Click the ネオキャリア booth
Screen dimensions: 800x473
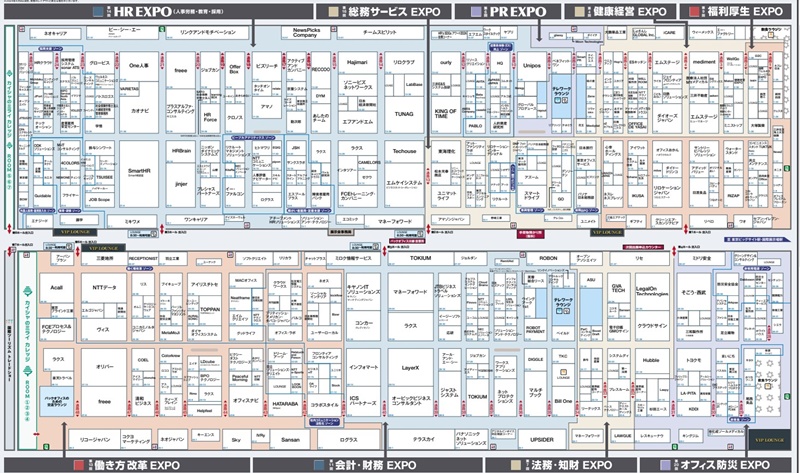pyautogui.click(x=56, y=34)
